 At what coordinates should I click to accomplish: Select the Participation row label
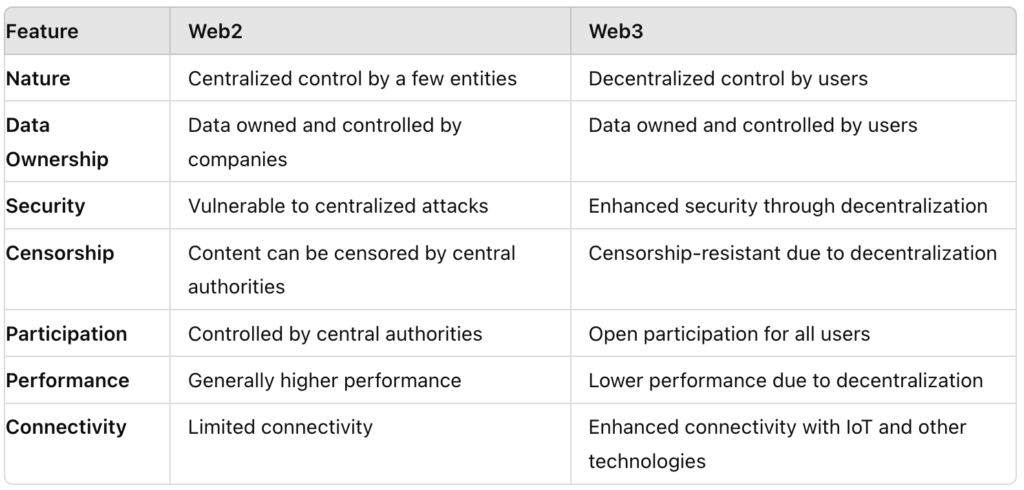(67, 333)
